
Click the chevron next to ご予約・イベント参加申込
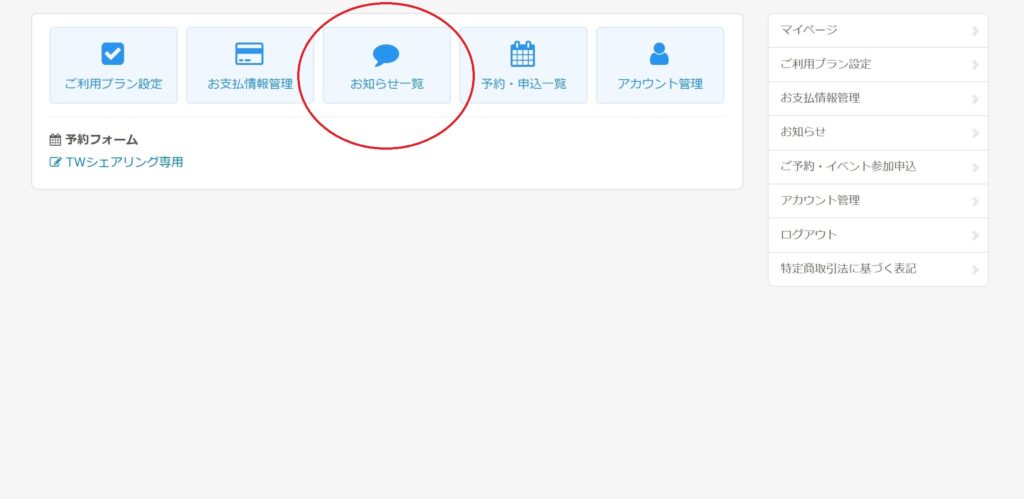tap(975, 167)
